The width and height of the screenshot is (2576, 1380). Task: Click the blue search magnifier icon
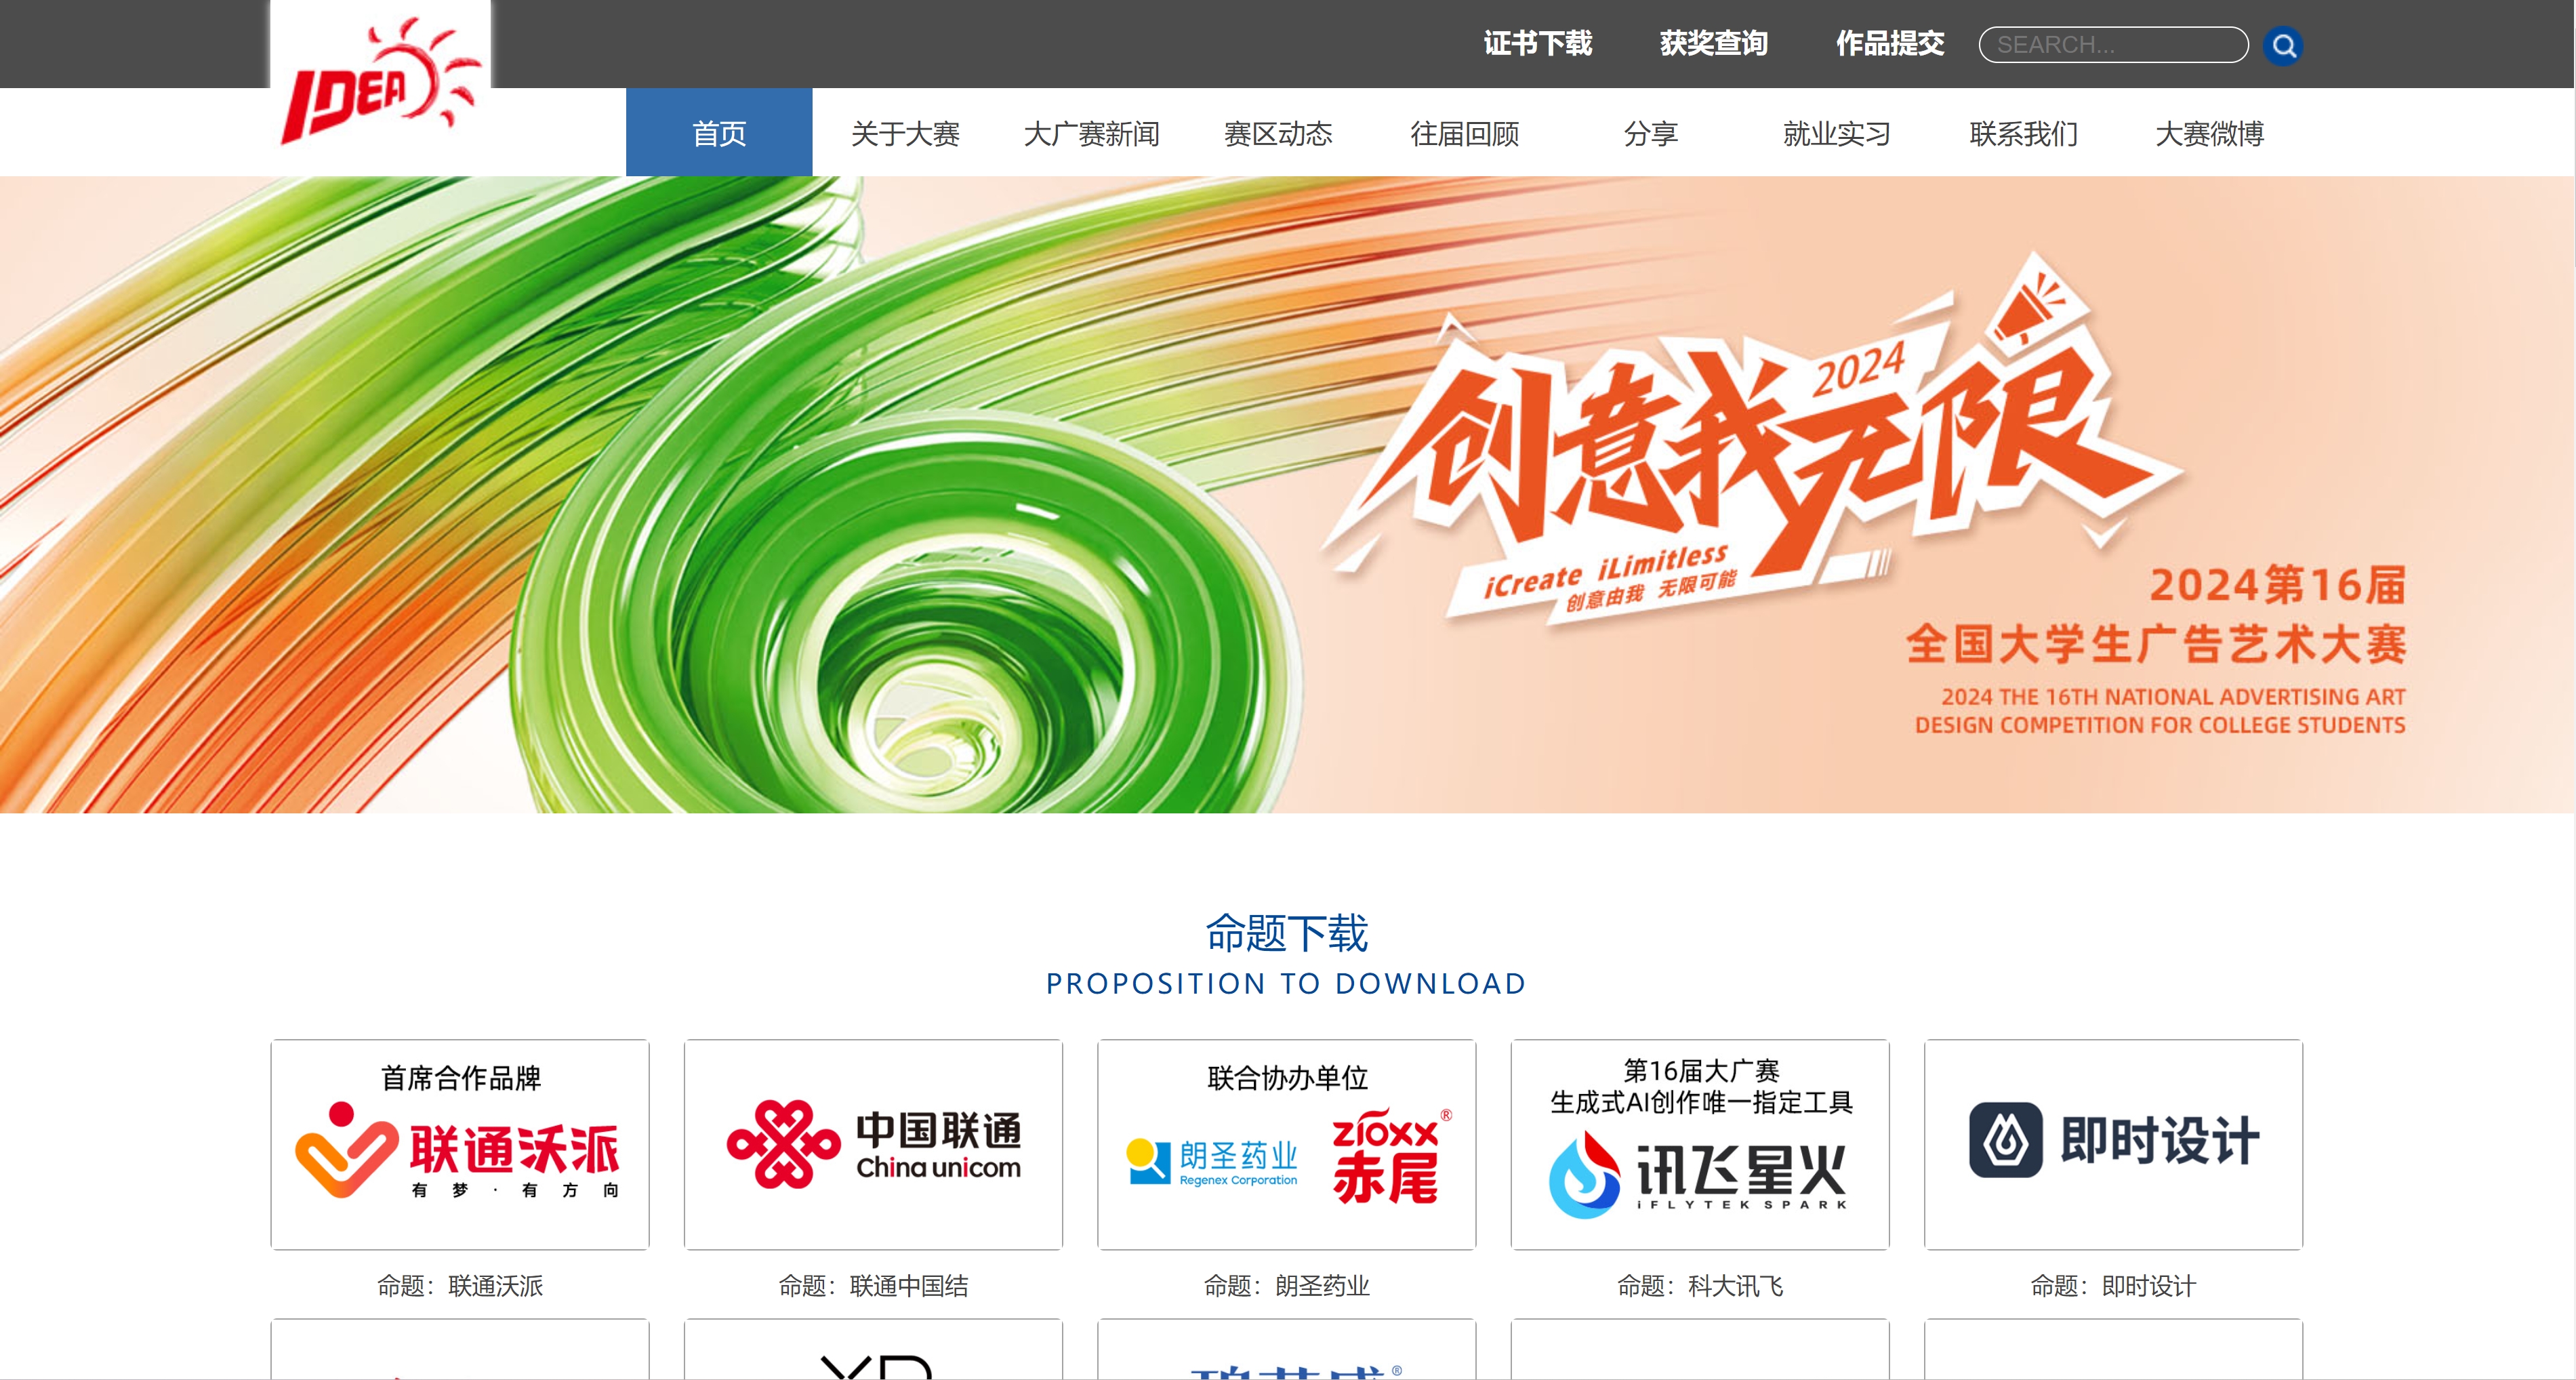click(2282, 45)
